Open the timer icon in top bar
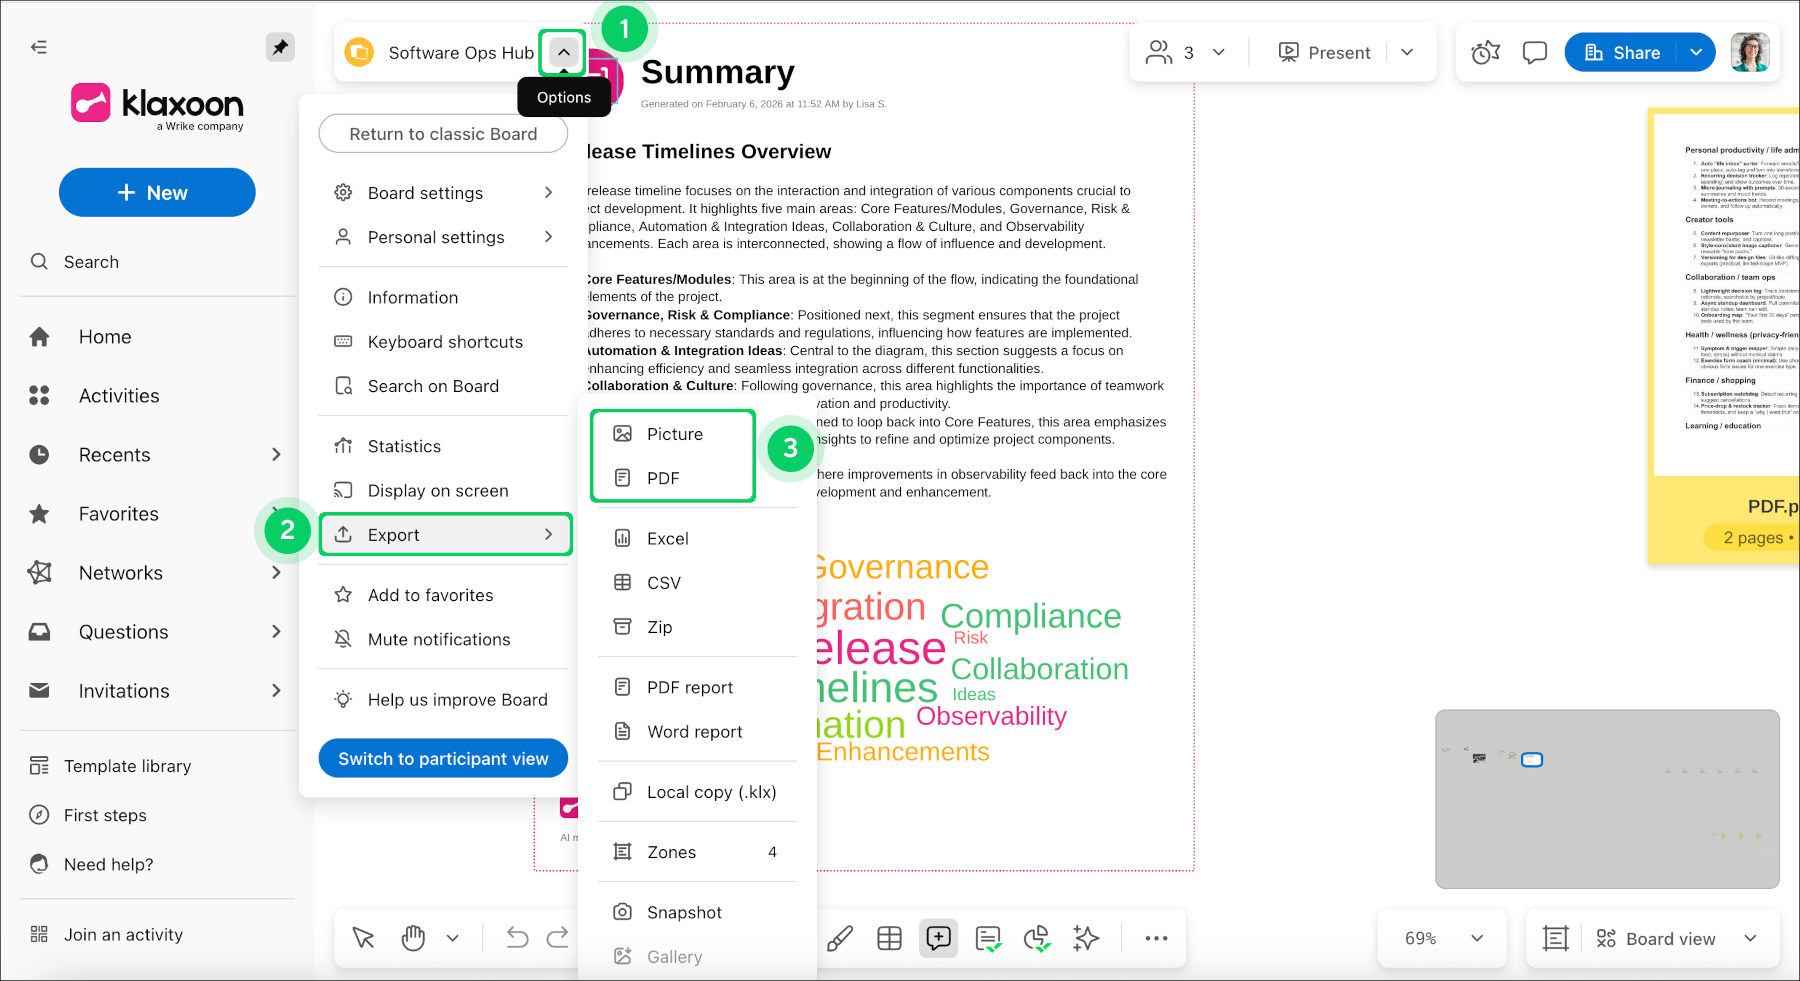Viewport: 1800px width, 981px height. tap(1485, 53)
